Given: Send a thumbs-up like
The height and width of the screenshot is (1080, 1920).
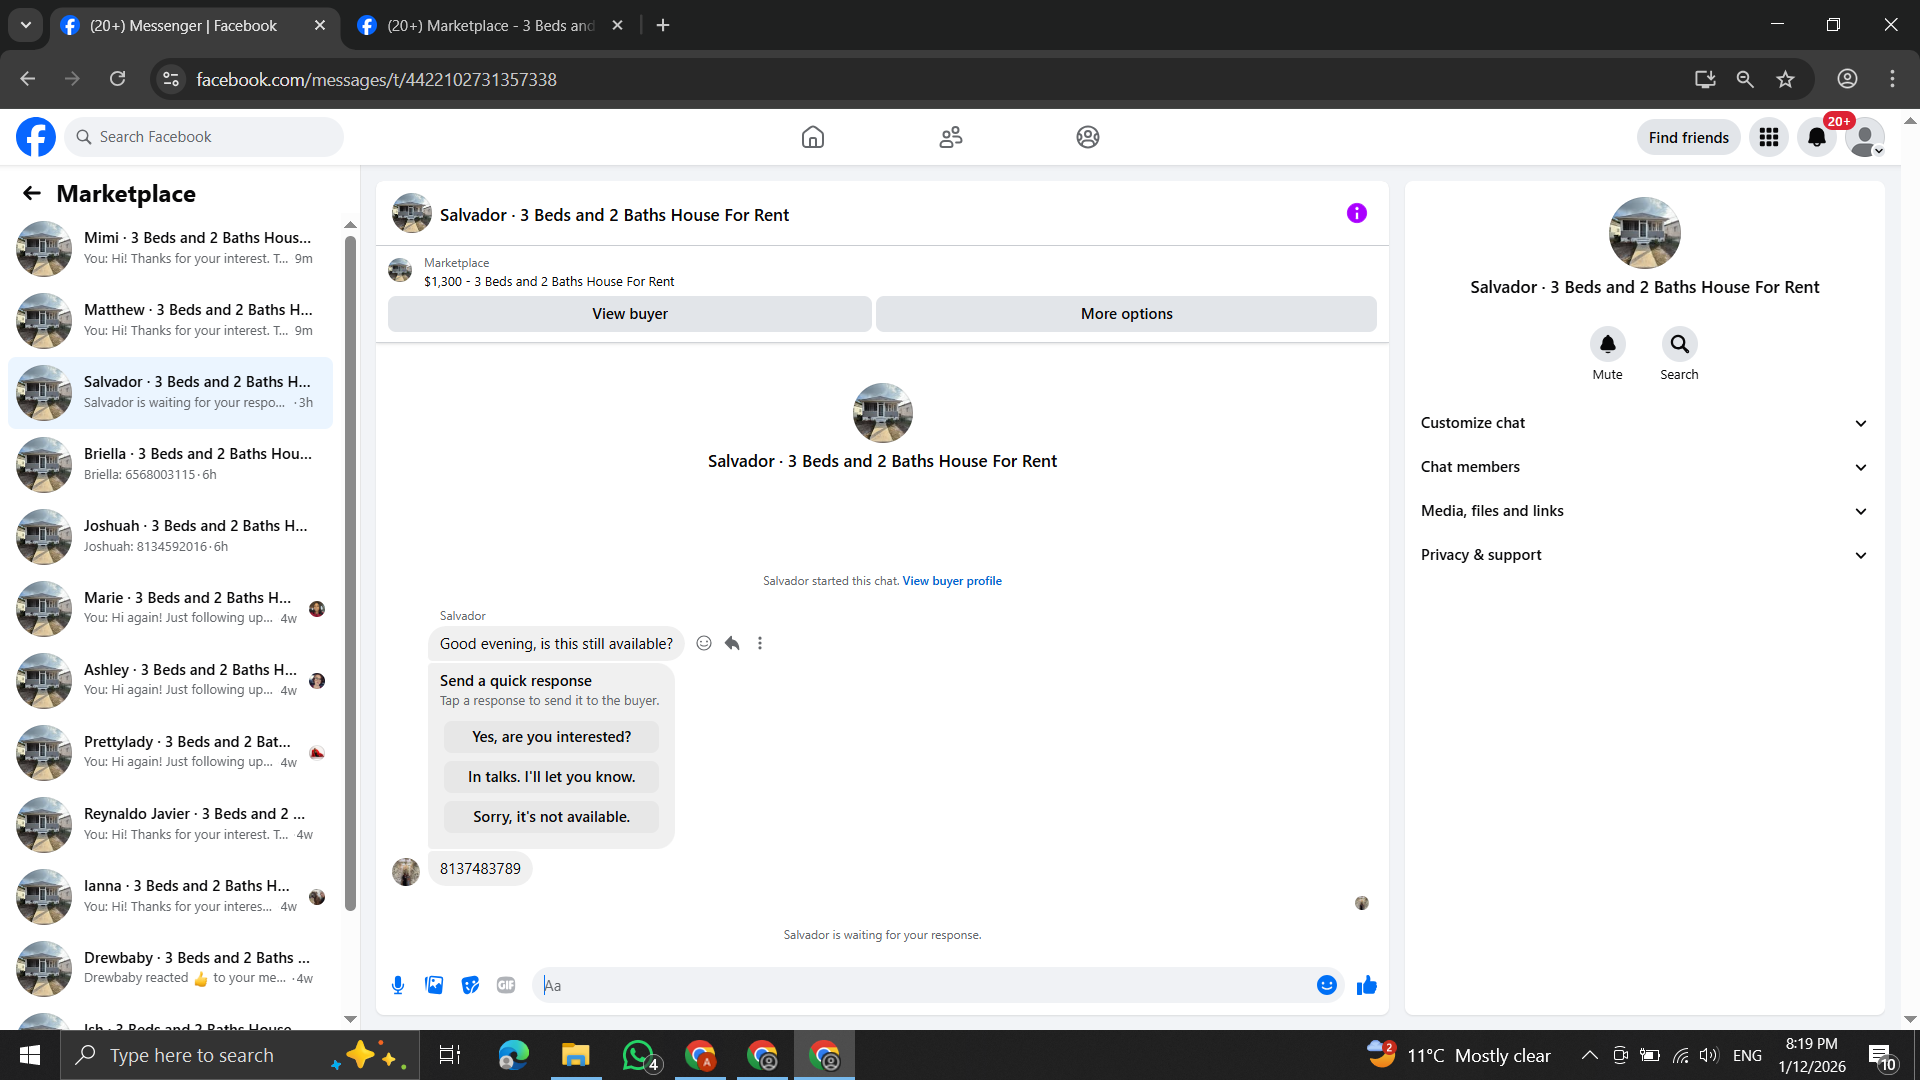Looking at the screenshot, I should tap(1366, 985).
